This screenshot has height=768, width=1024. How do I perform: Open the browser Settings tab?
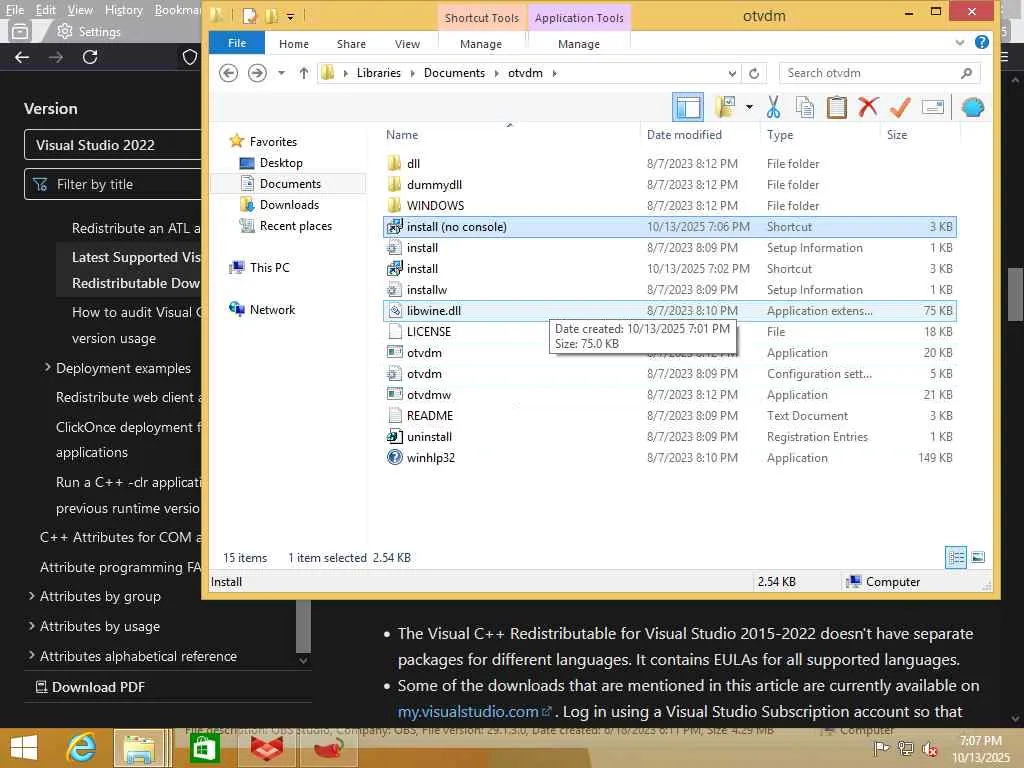pyautogui.click(x=89, y=31)
